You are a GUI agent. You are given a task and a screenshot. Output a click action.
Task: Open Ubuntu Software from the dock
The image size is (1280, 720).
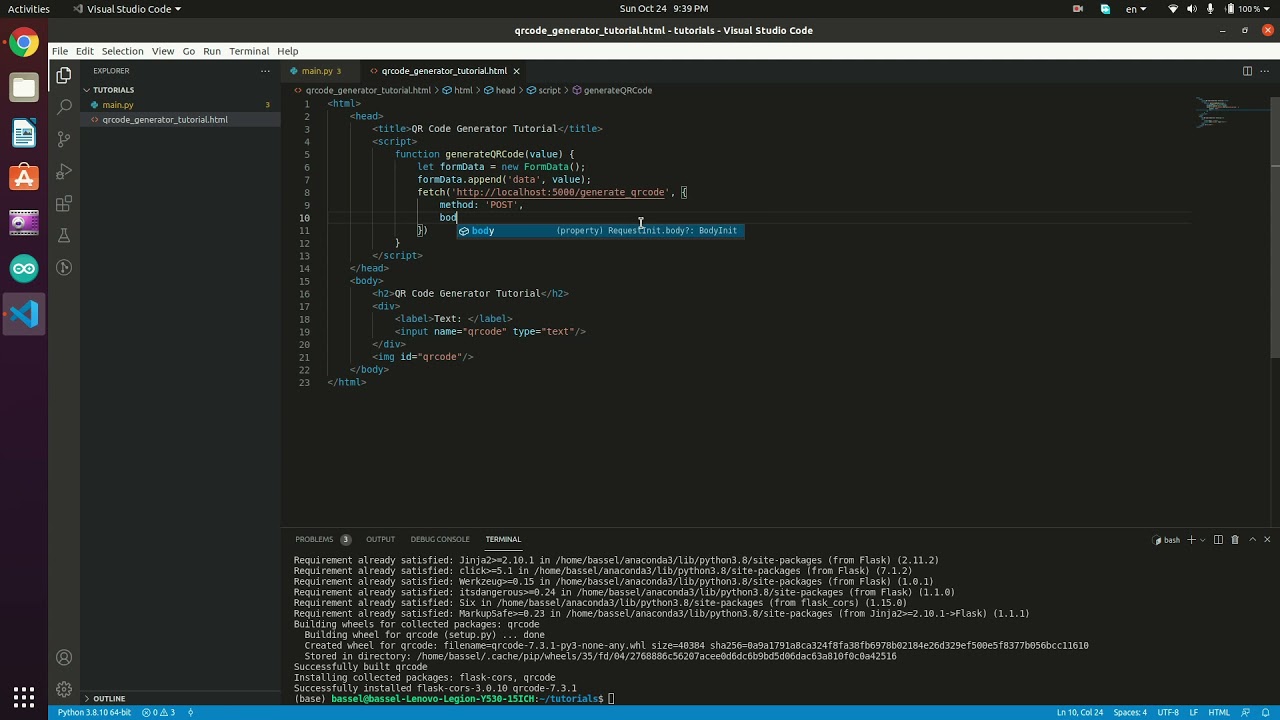[x=24, y=178]
